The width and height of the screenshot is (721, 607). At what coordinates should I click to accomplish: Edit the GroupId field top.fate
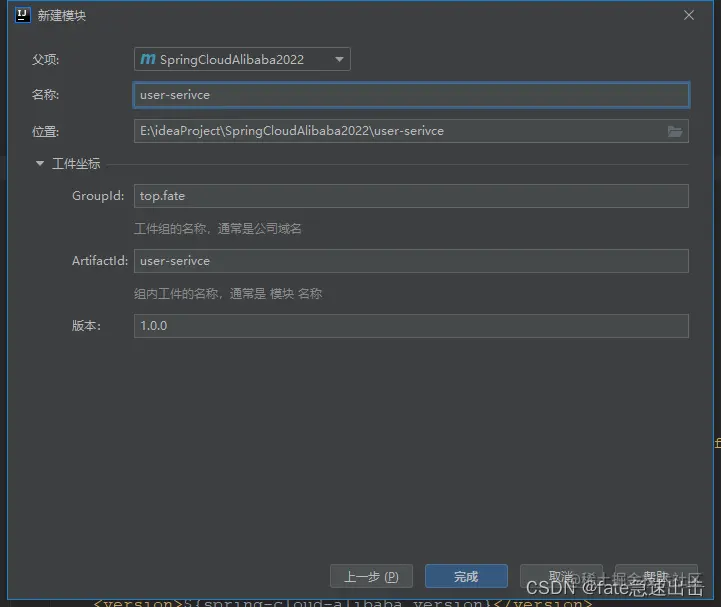point(411,196)
